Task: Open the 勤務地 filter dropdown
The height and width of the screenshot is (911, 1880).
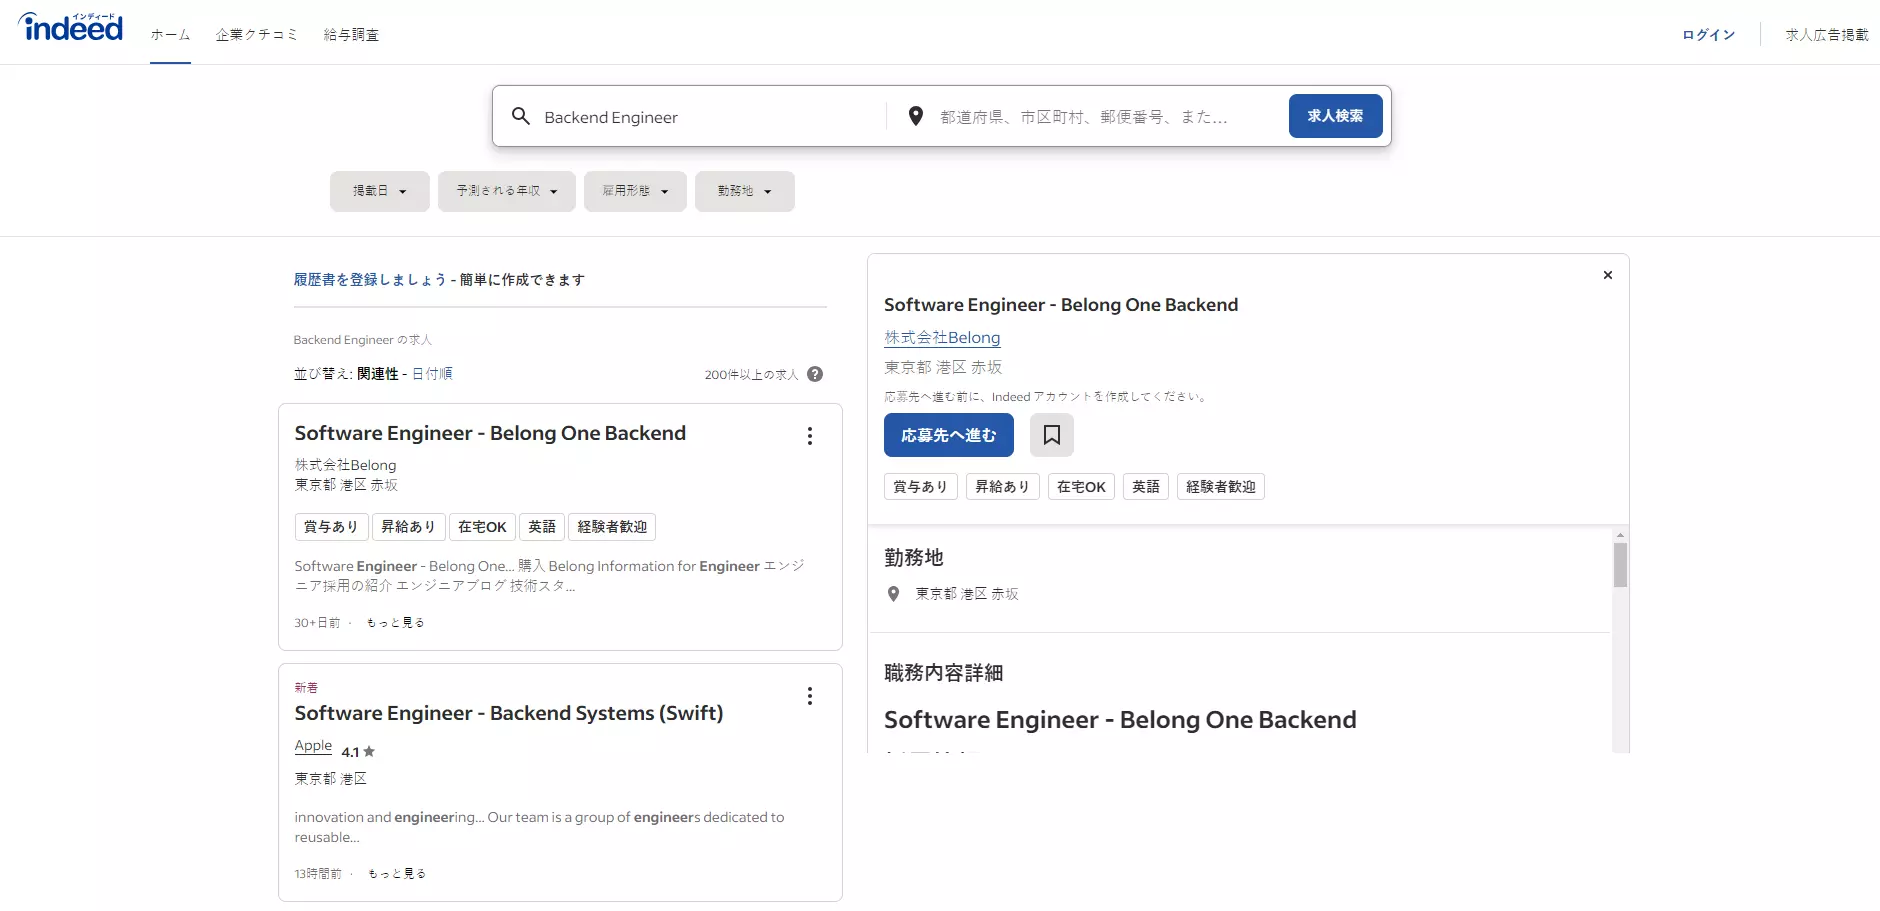Action: coord(745,191)
